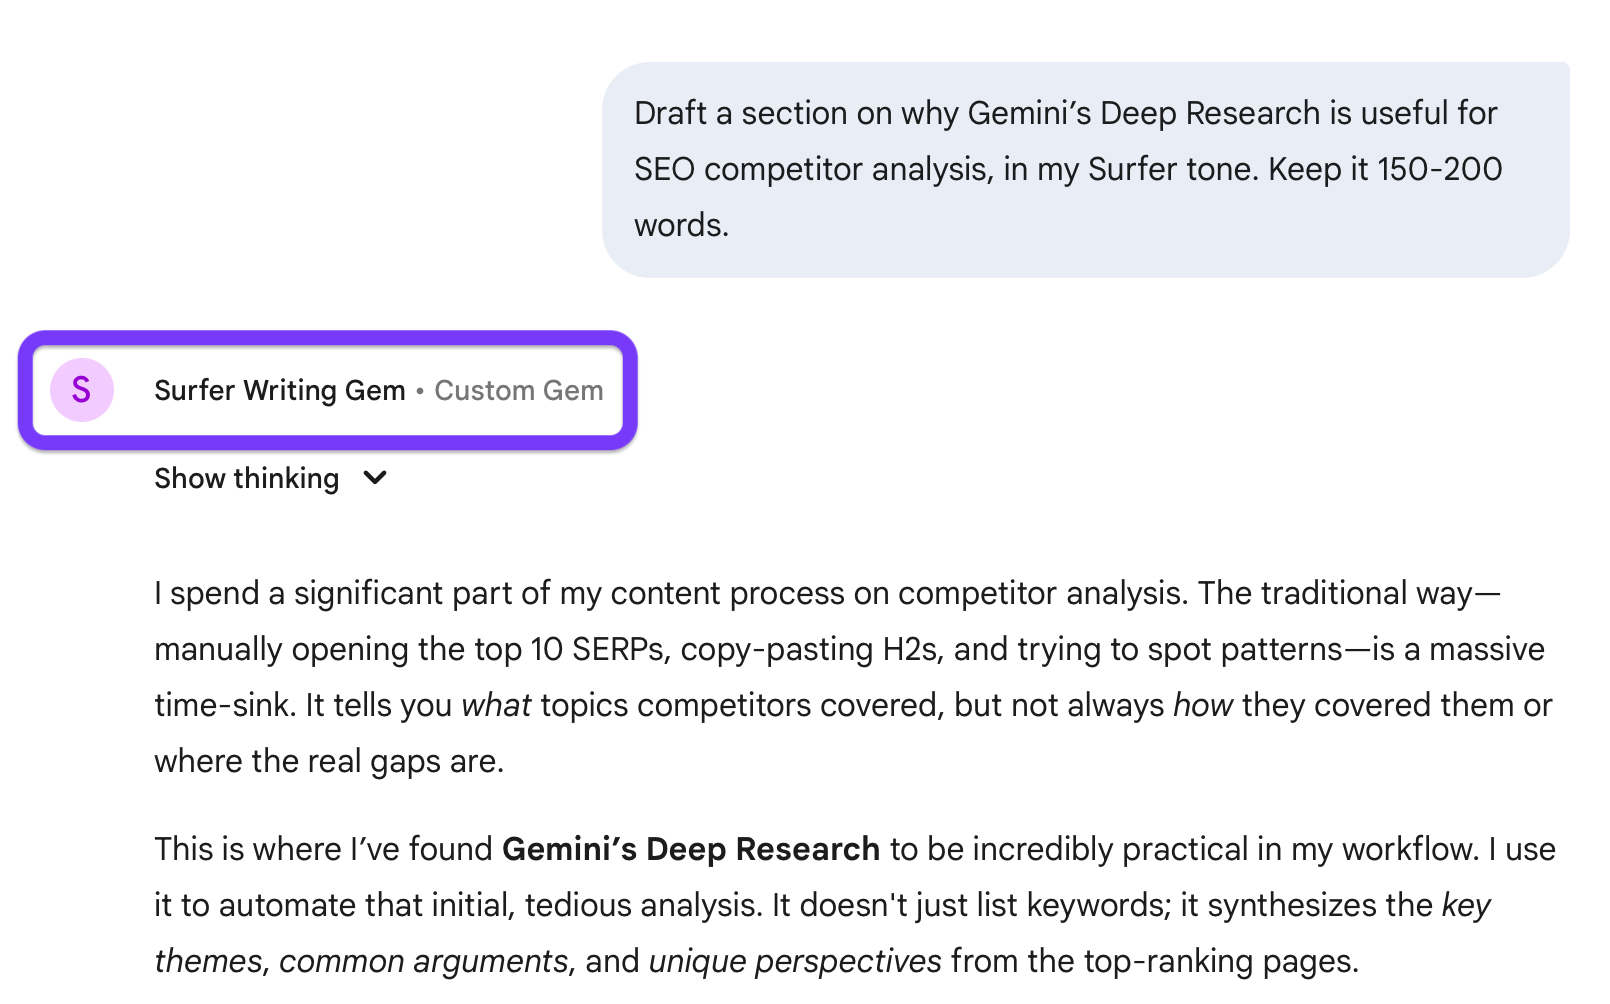The height and width of the screenshot is (1004, 1610).
Task: Click the user prompt message bubble
Action: 1084,169
